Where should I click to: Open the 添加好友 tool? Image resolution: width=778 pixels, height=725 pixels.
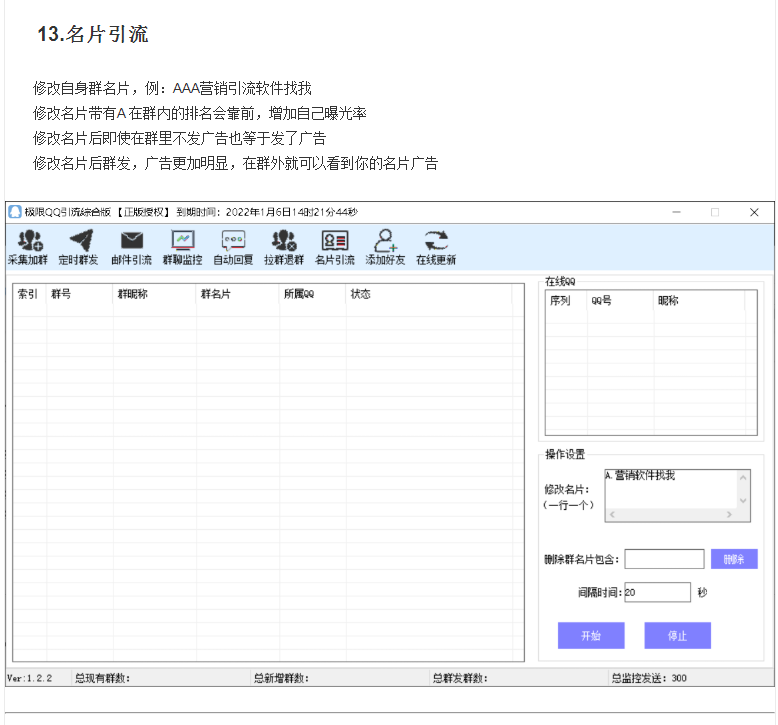386,247
